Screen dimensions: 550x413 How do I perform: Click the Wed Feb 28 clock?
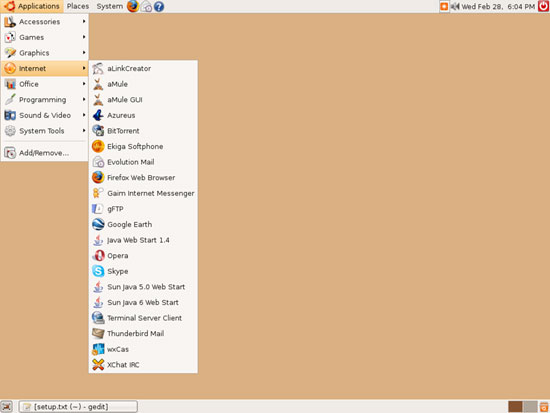click(498, 6)
